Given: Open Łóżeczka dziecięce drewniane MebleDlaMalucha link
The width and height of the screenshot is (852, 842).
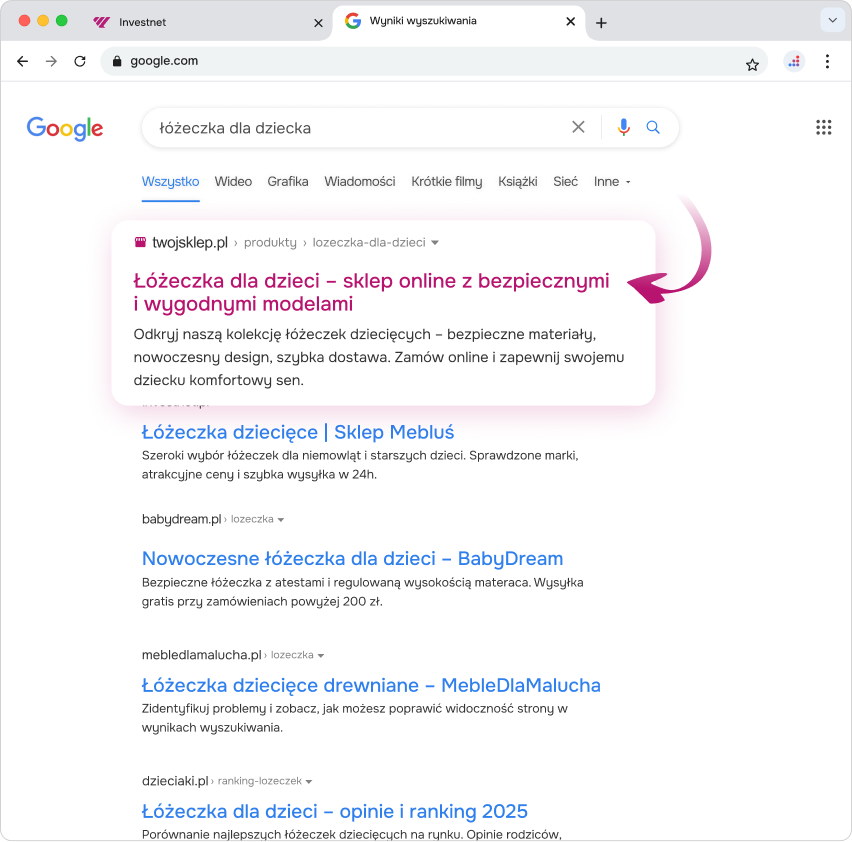Looking at the screenshot, I should pos(371,685).
